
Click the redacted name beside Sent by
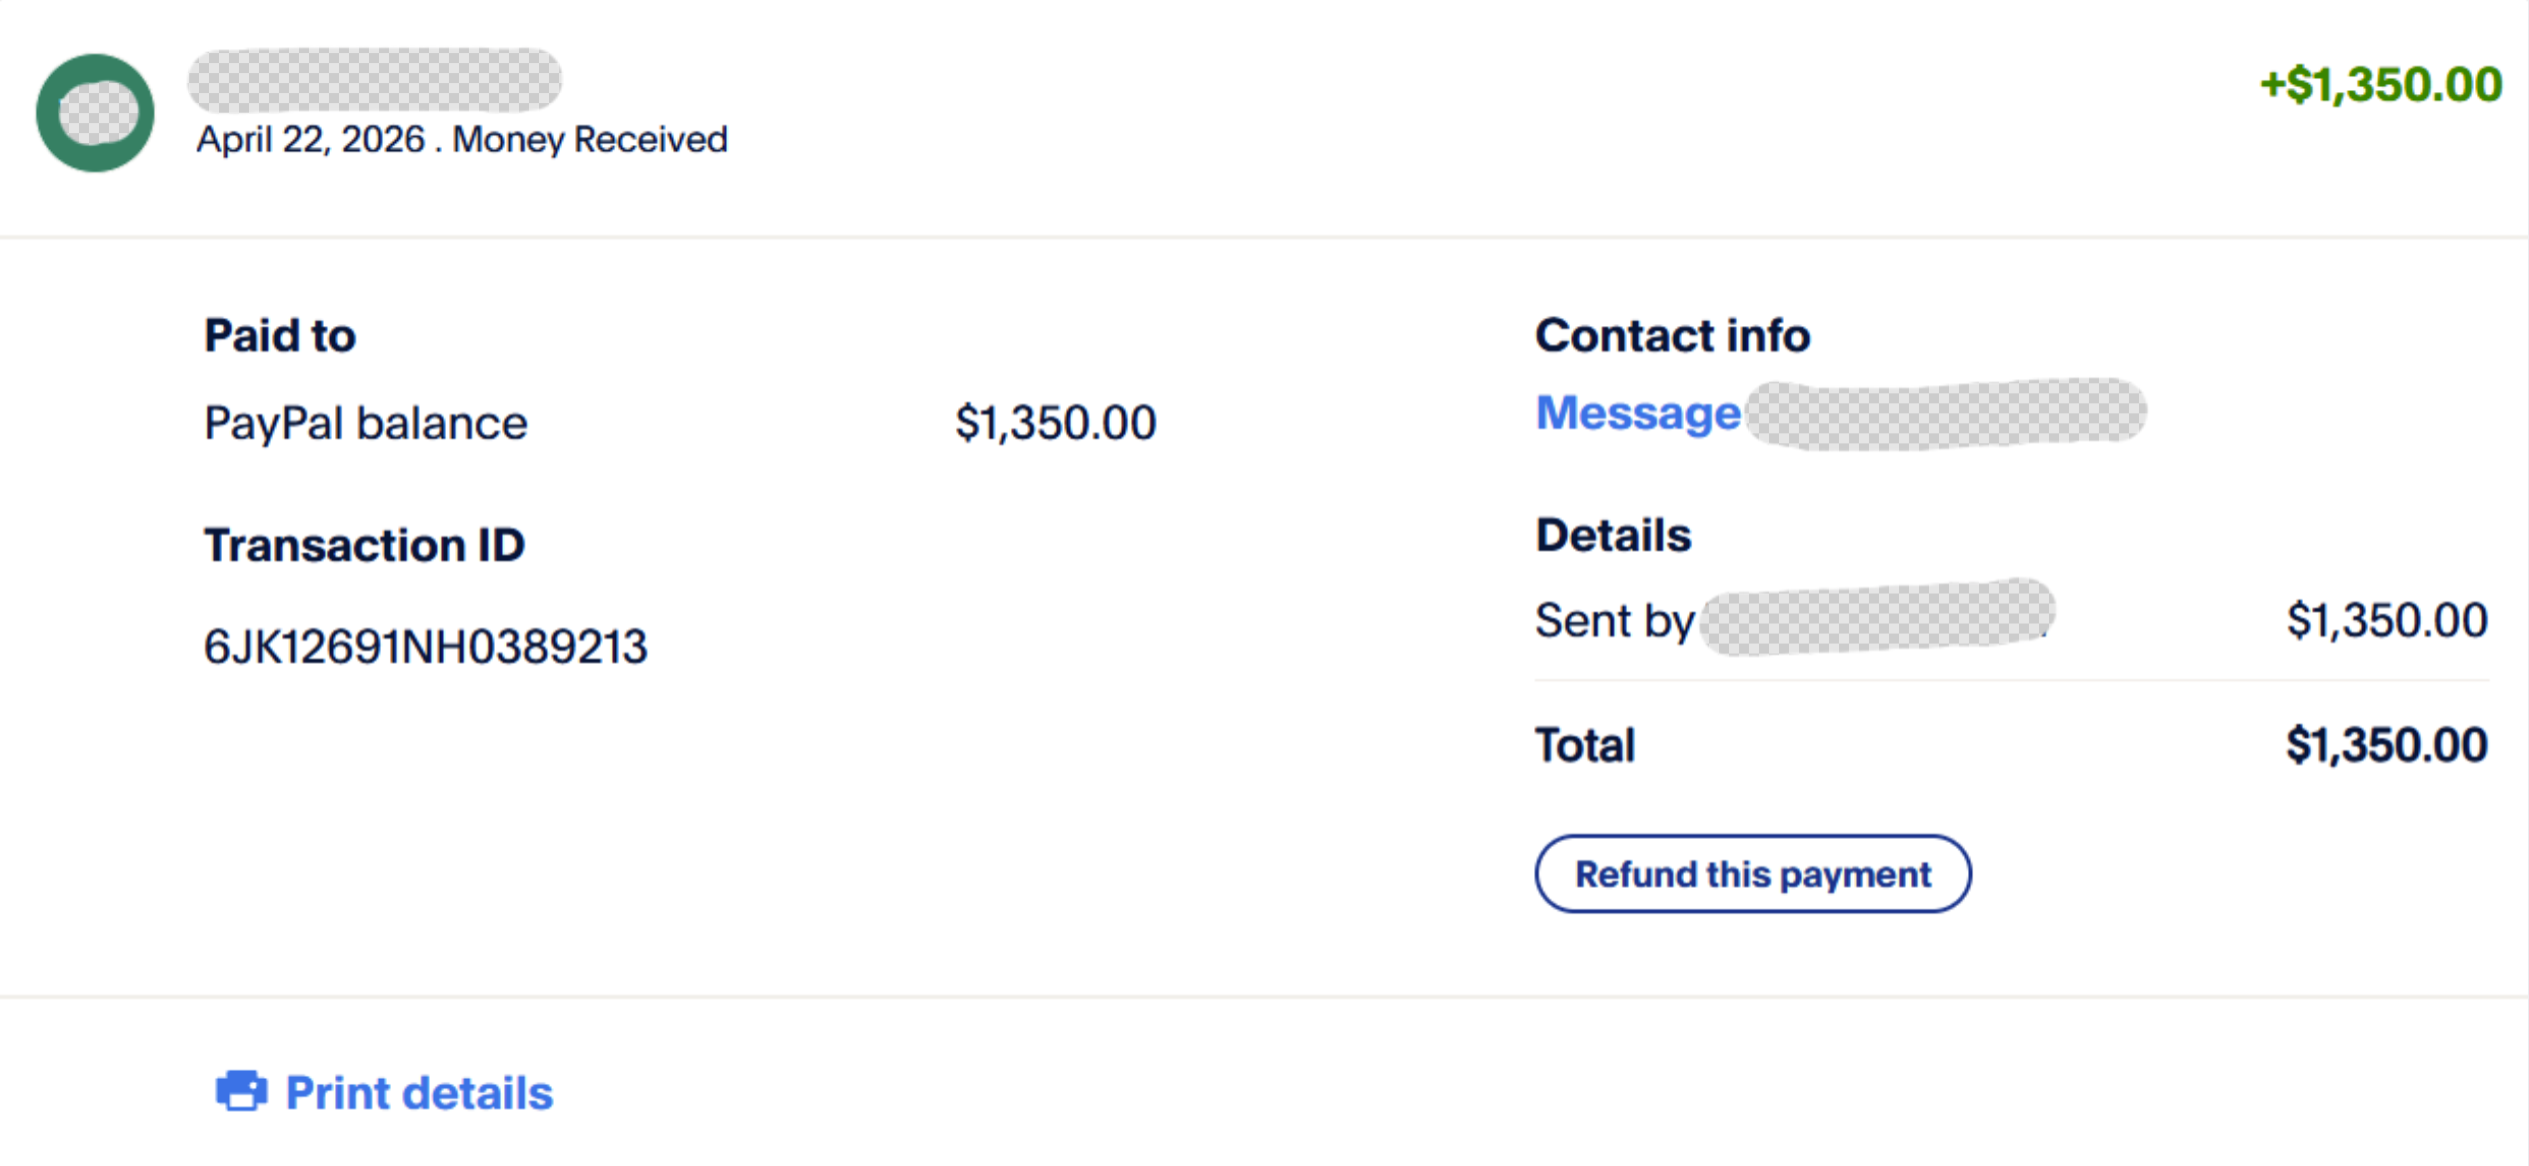pyautogui.click(x=1876, y=618)
